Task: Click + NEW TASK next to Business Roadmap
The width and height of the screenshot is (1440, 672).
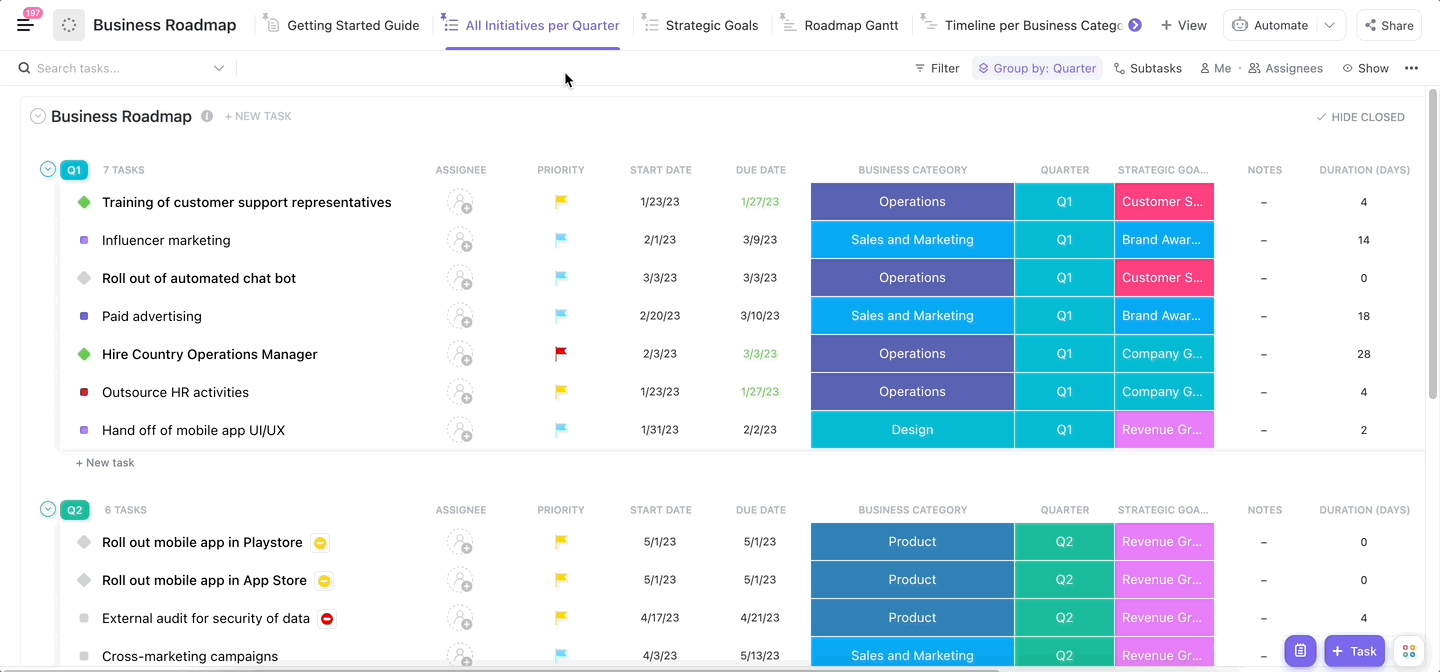Action: 258,116
